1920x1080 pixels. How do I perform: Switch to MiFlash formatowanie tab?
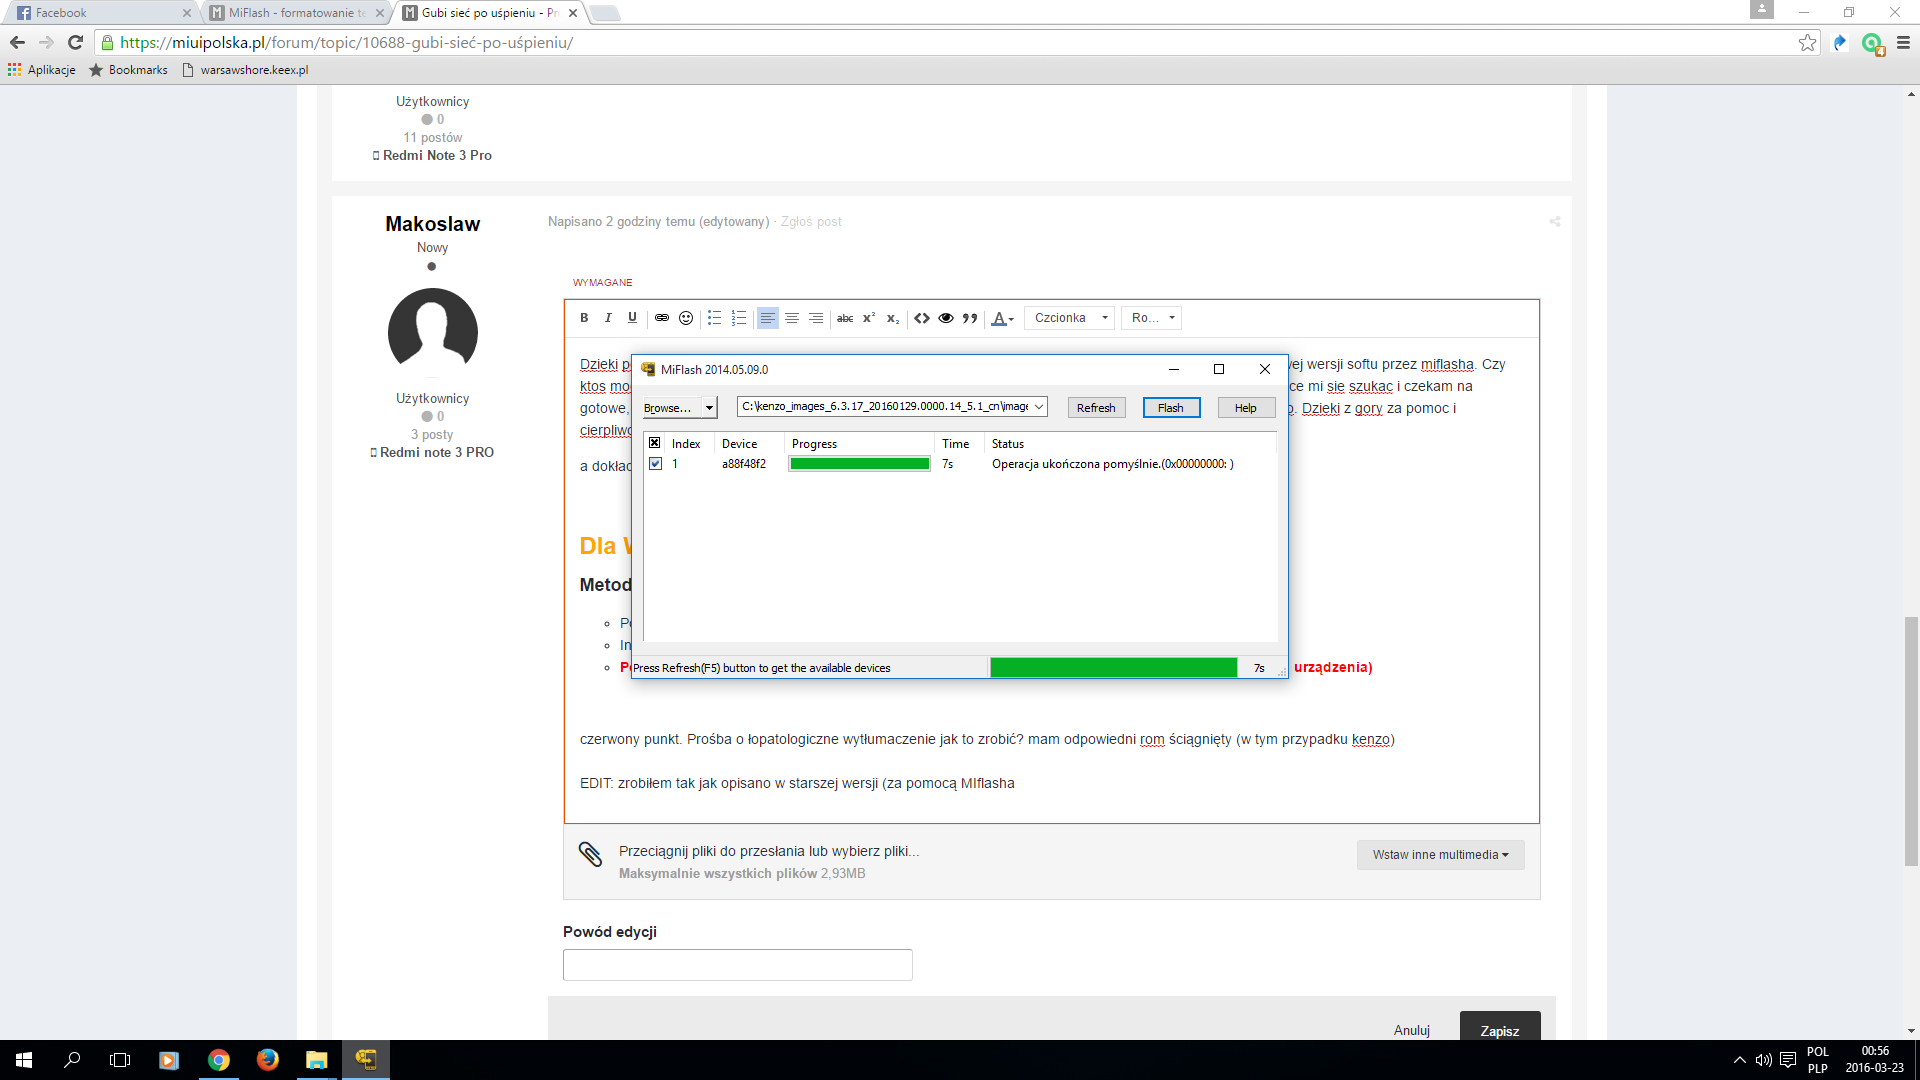coord(295,13)
